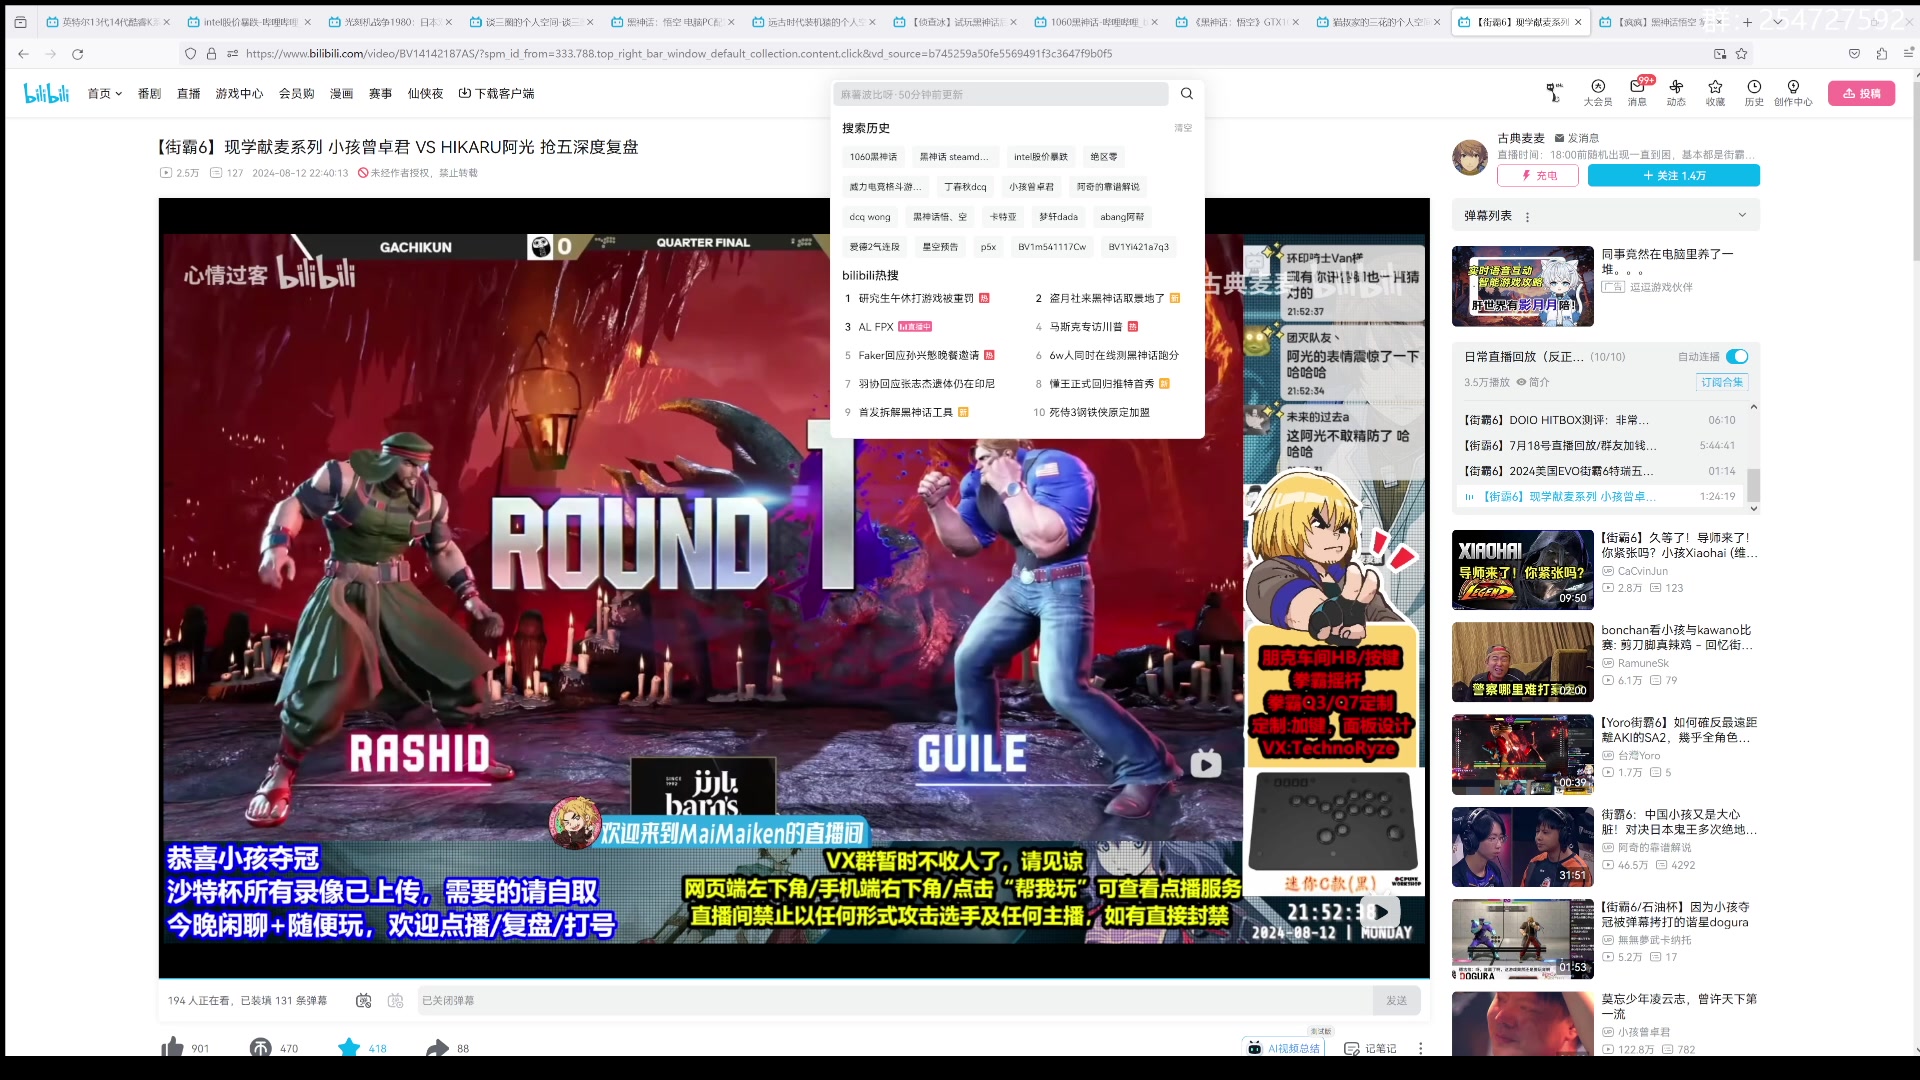Give coins via the coin icon
This screenshot has width=1920, height=1080.
click(x=260, y=1047)
